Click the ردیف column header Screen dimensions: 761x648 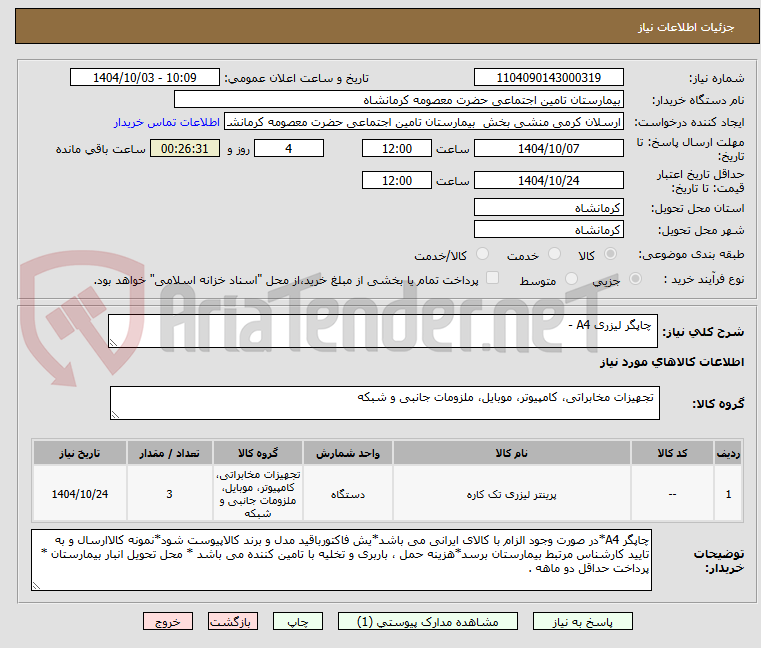pos(728,453)
